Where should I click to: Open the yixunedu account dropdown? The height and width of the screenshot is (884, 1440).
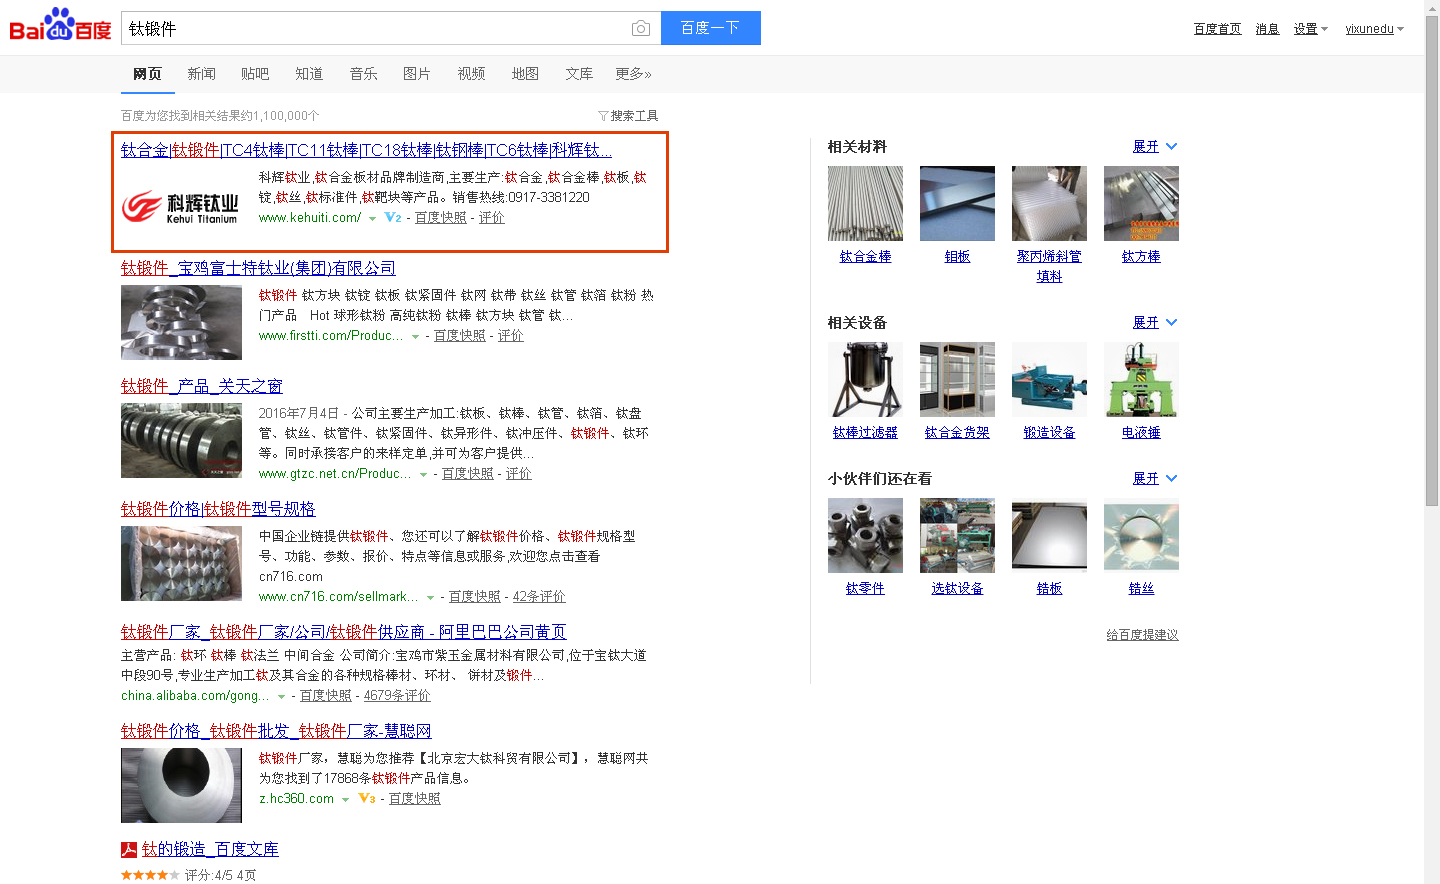point(1375,29)
